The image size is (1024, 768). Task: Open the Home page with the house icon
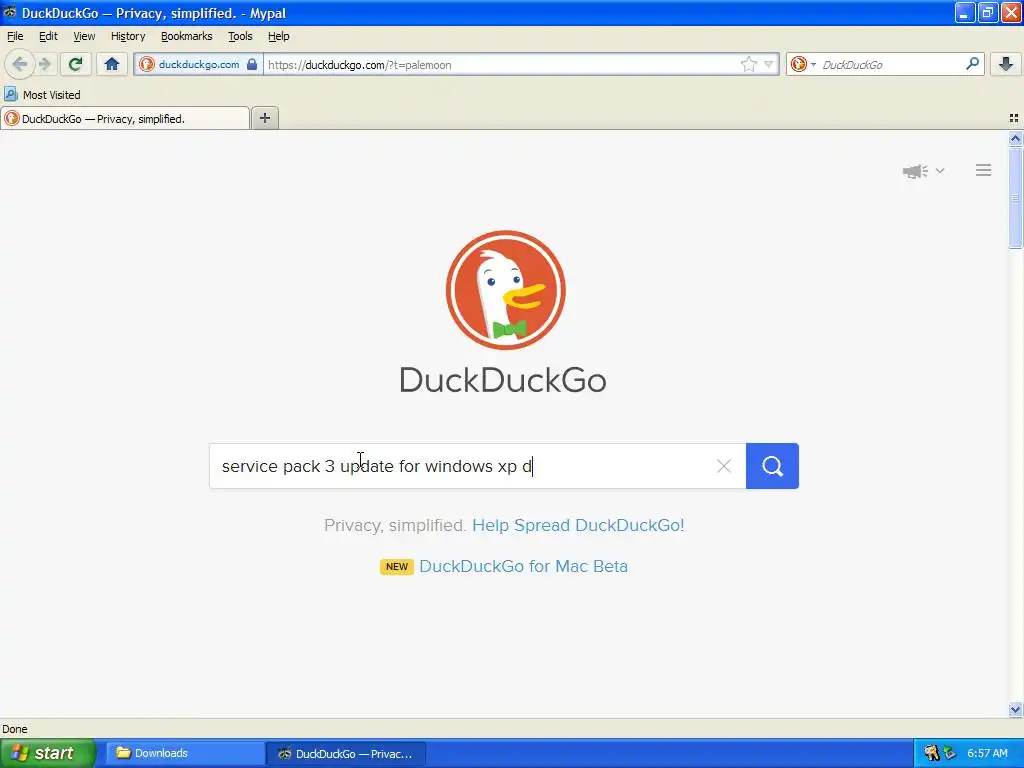(x=112, y=64)
